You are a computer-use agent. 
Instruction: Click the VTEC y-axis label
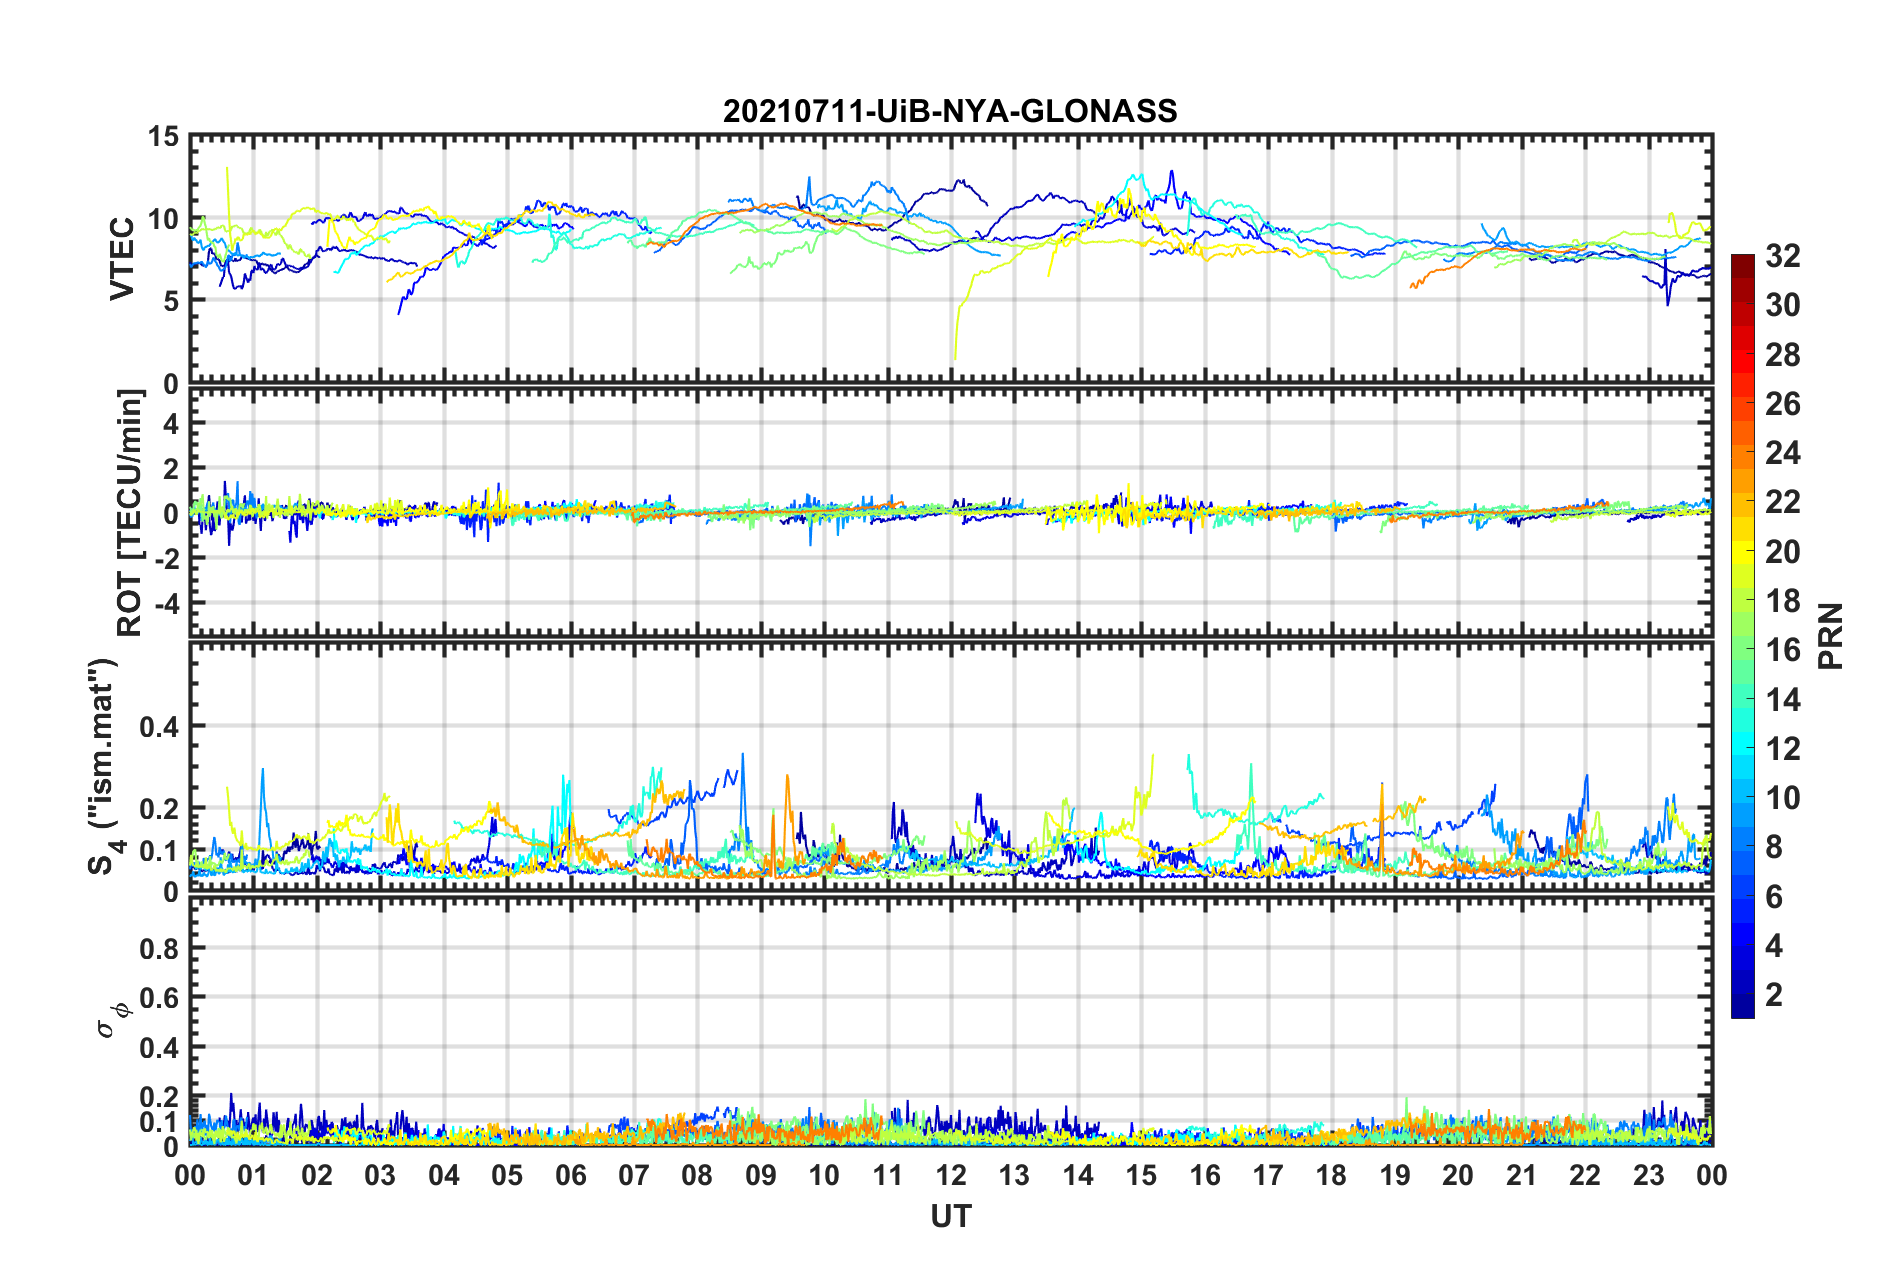click(x=122, y=258)
